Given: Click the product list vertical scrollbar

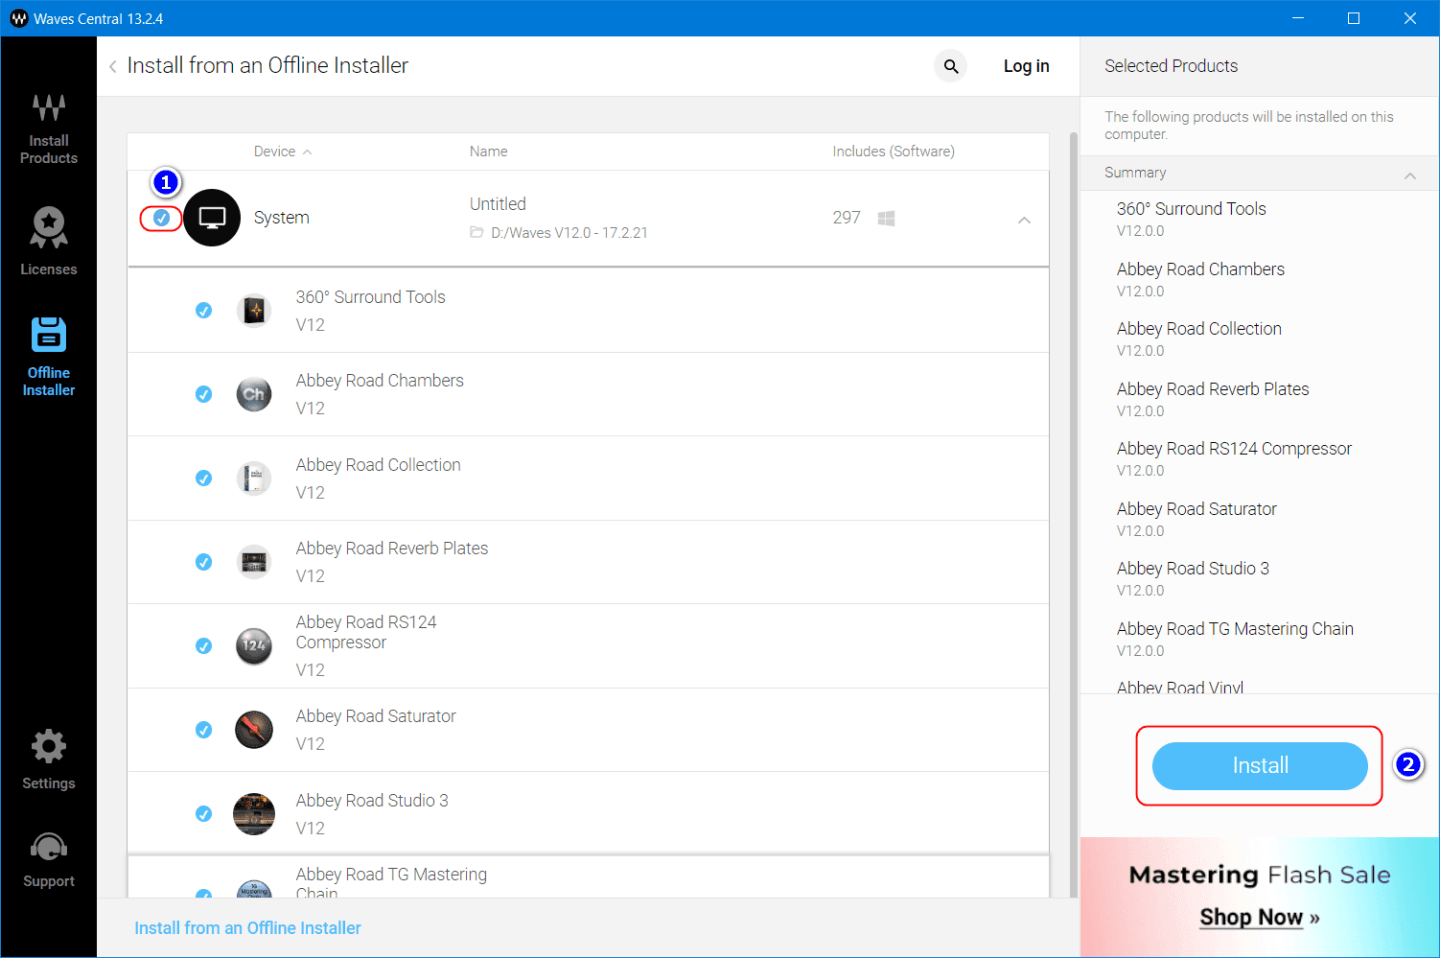Looking at the screenshot, I should [1074, 515].
